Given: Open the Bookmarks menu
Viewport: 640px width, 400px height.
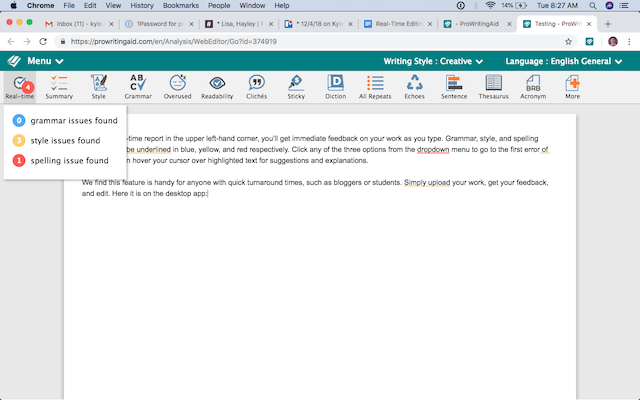Looking at the screenshot, I should coord(181,5).
